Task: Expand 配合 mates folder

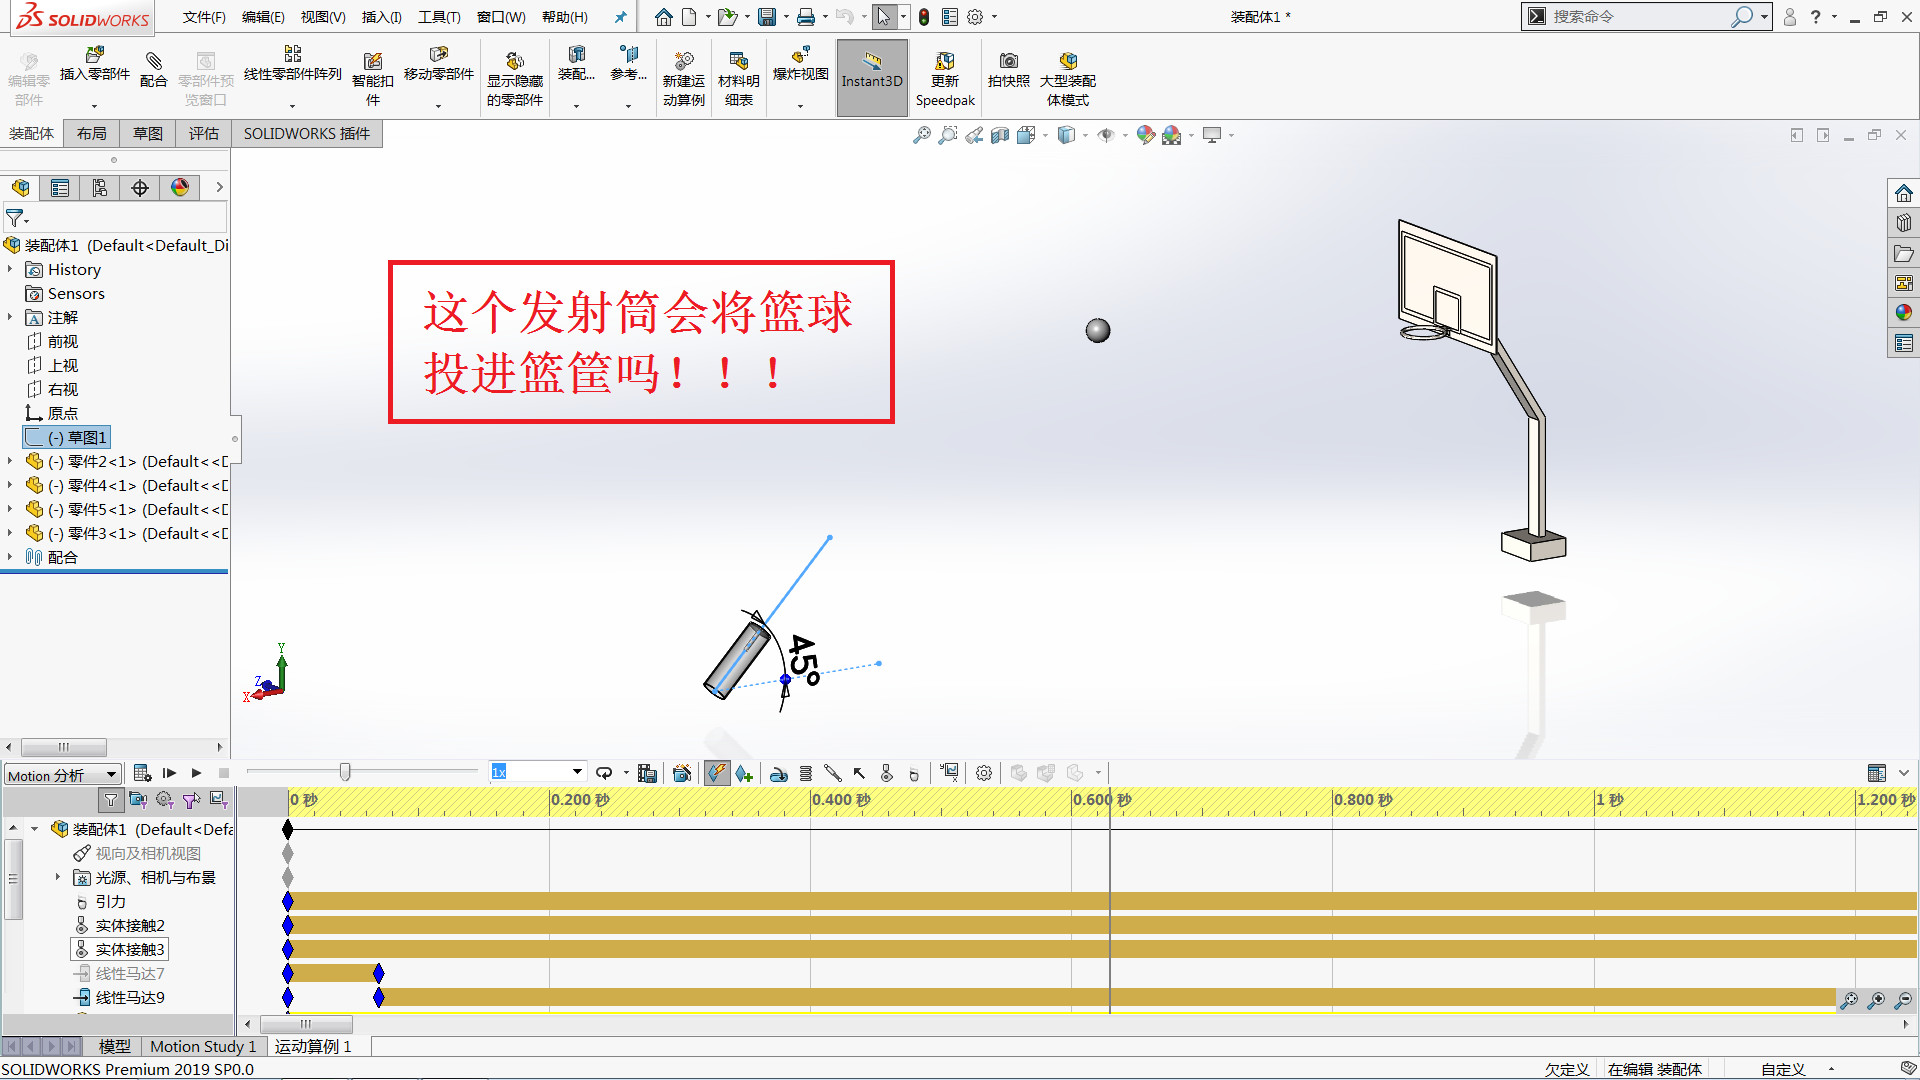Action: coord(10,557)
